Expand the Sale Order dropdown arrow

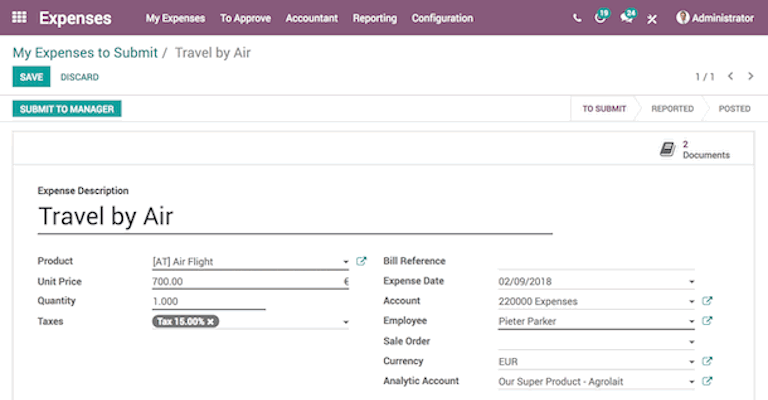692,342
